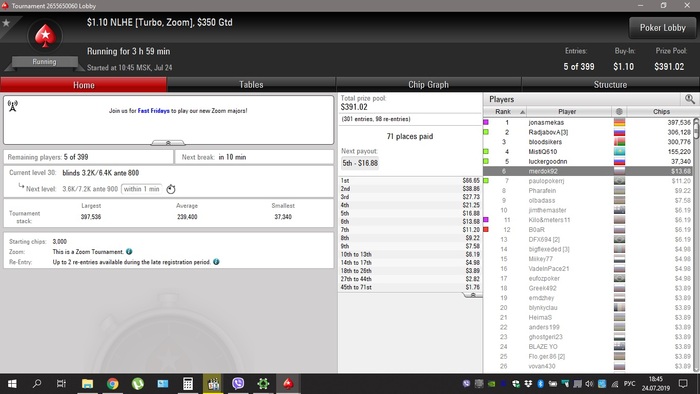Click the globe country column header
700x394 pixels.
(619, 112)
